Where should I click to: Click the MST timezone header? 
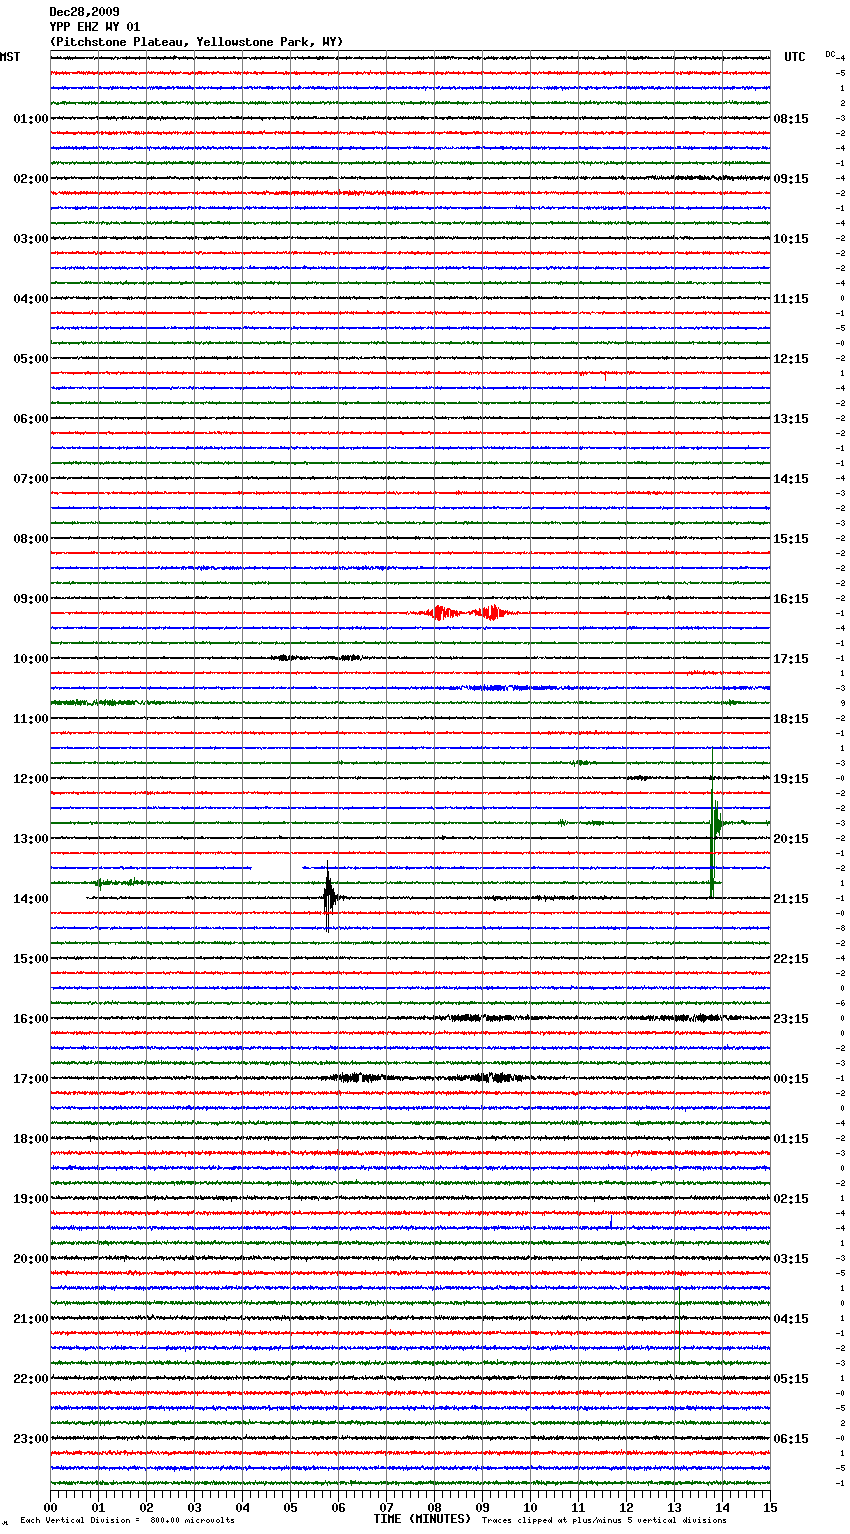pyautogui.click(x=10, y=57)
